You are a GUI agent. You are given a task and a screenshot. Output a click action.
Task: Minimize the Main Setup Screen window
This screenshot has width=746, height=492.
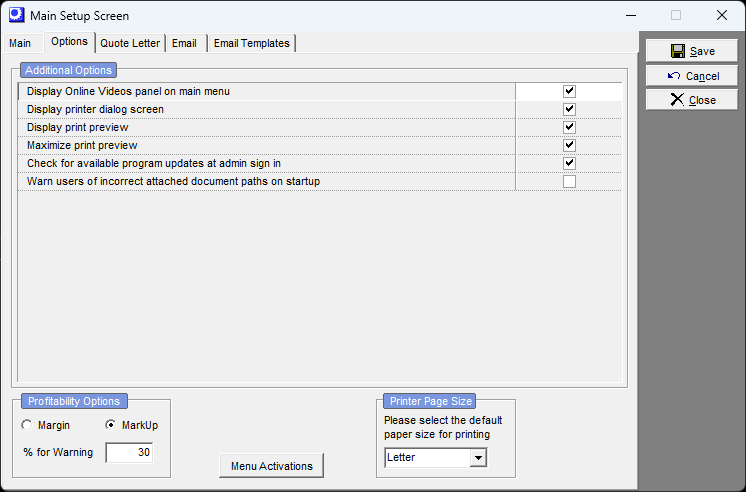[x=631, y=15]
